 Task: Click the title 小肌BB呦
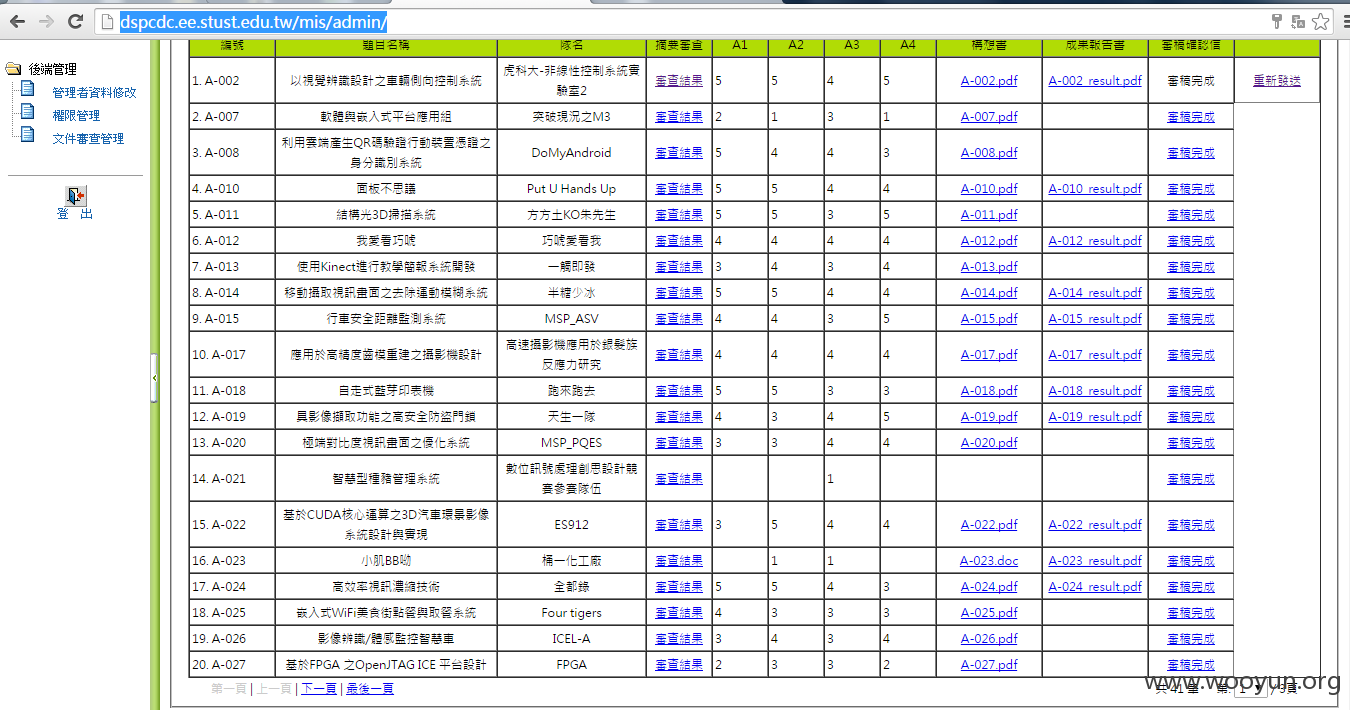(386, 561)
